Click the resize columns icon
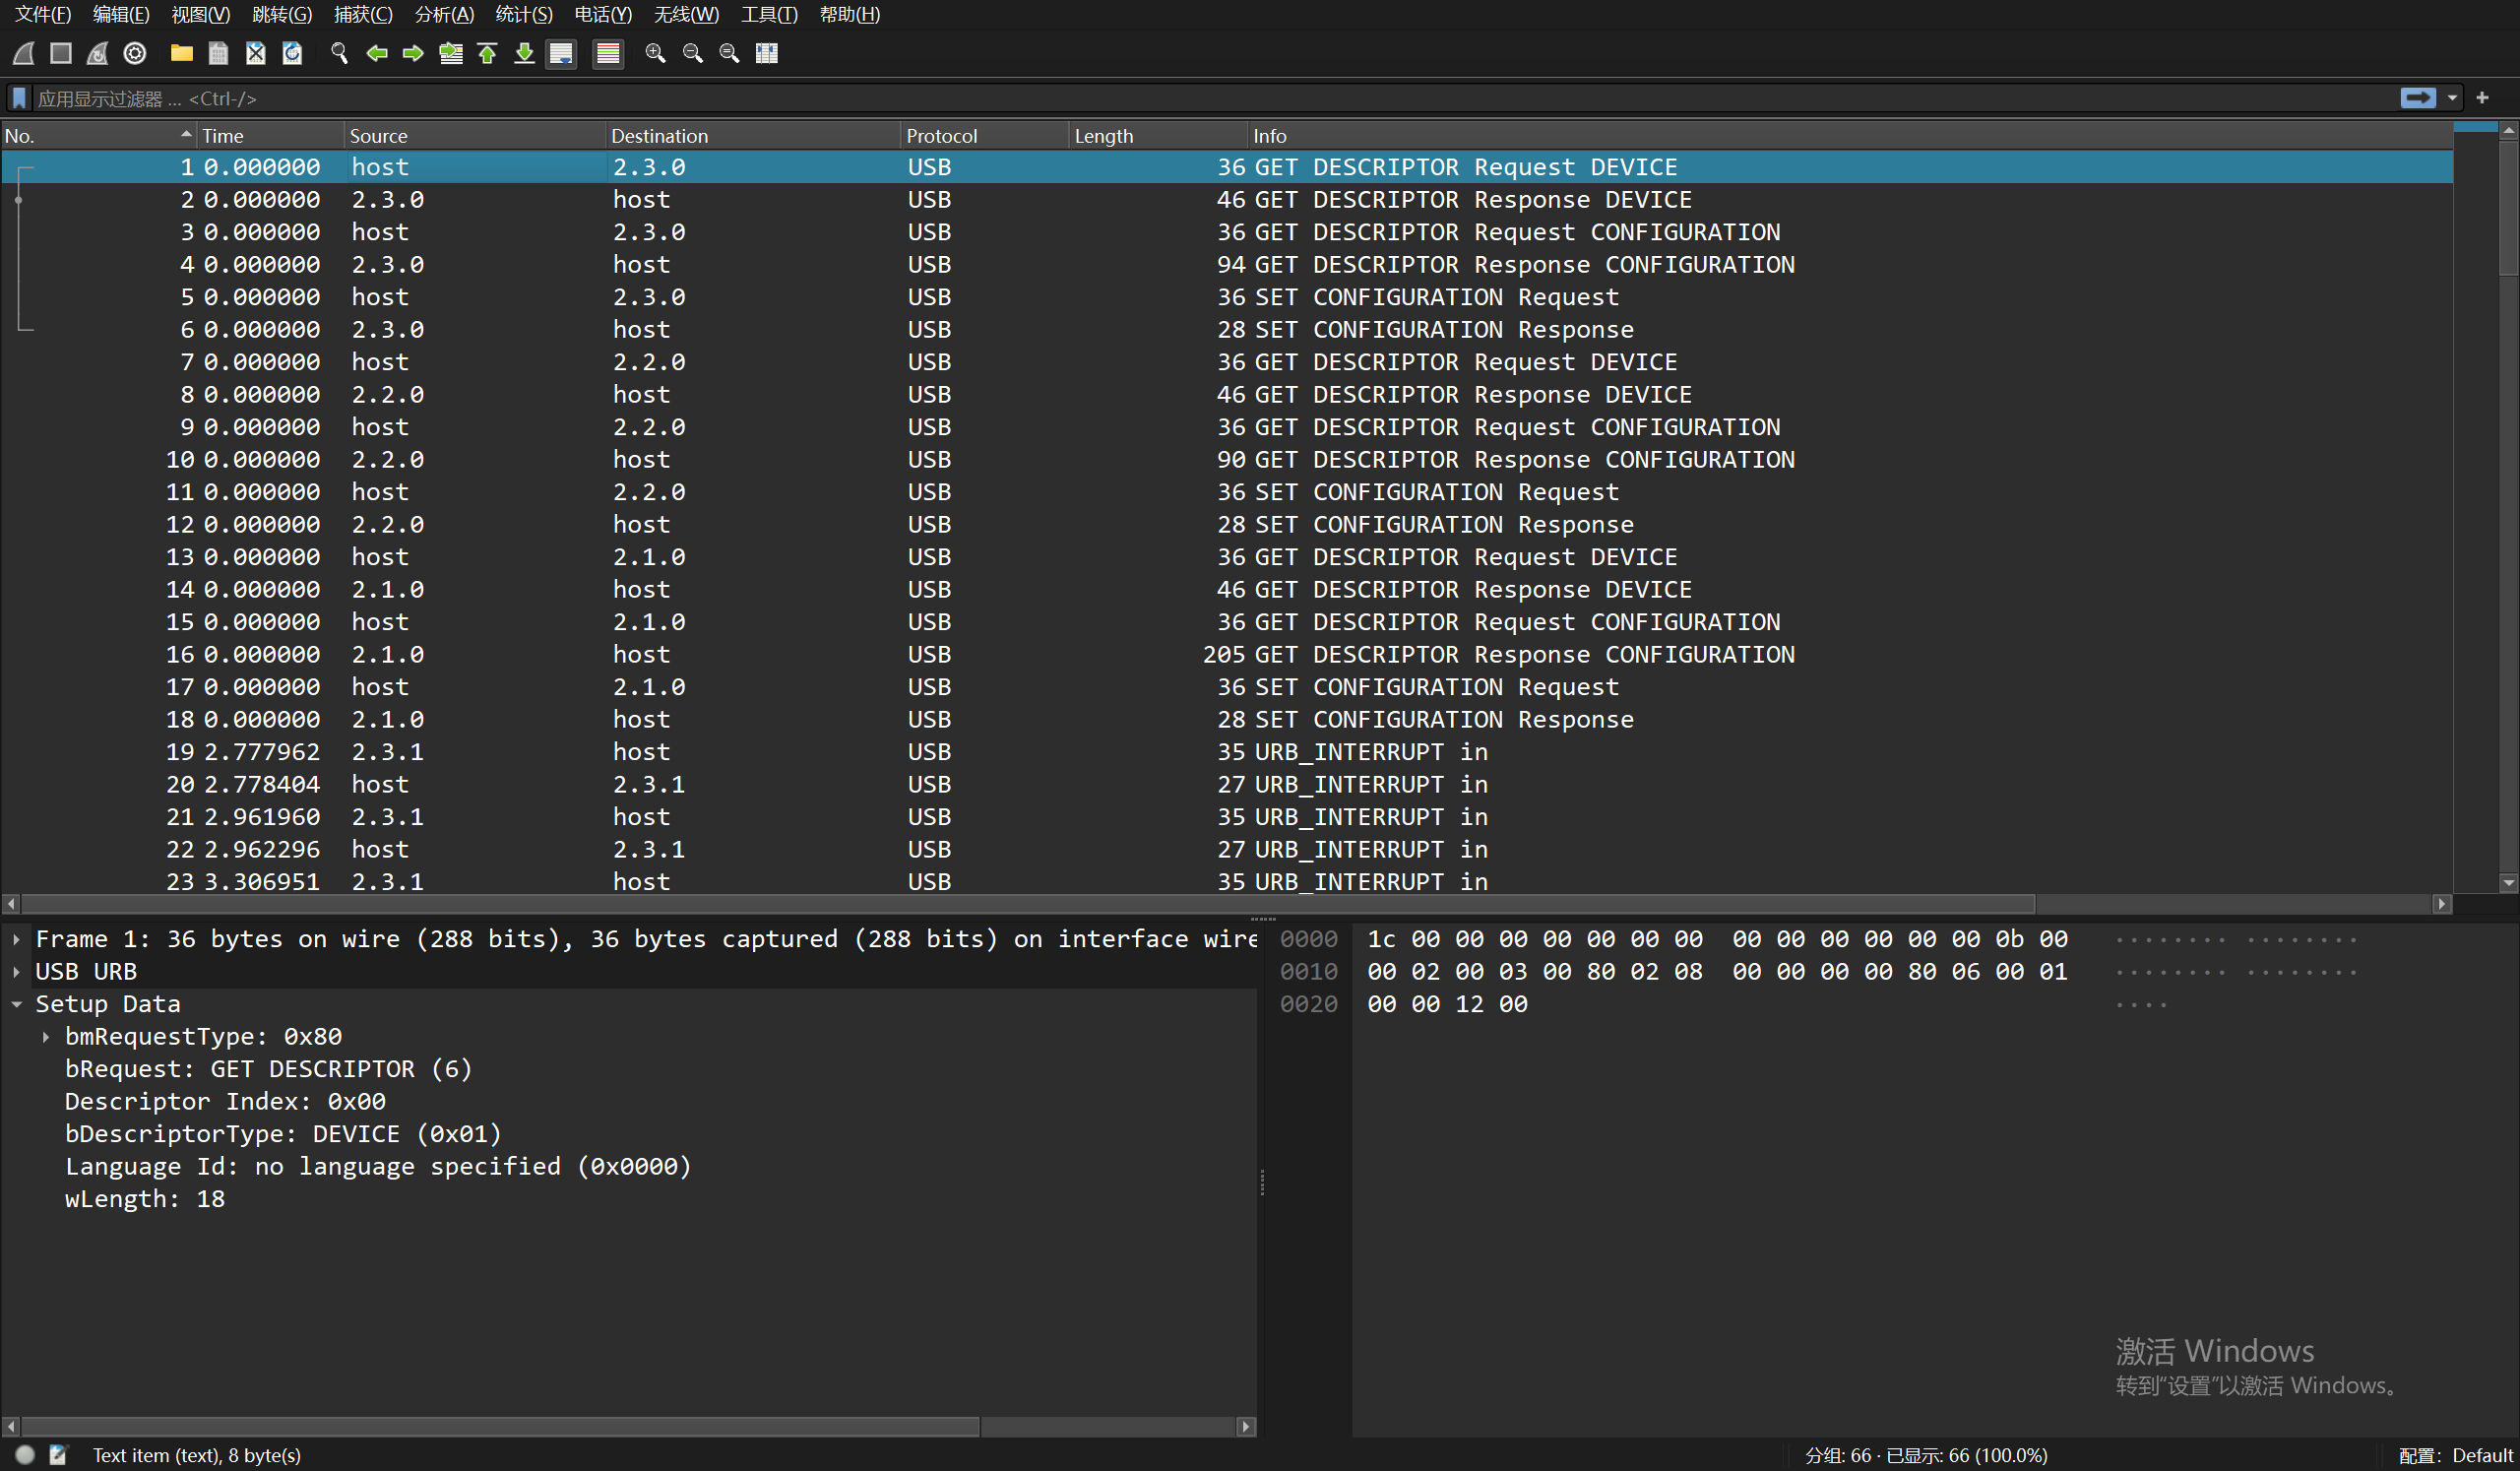 coord(767,53)
